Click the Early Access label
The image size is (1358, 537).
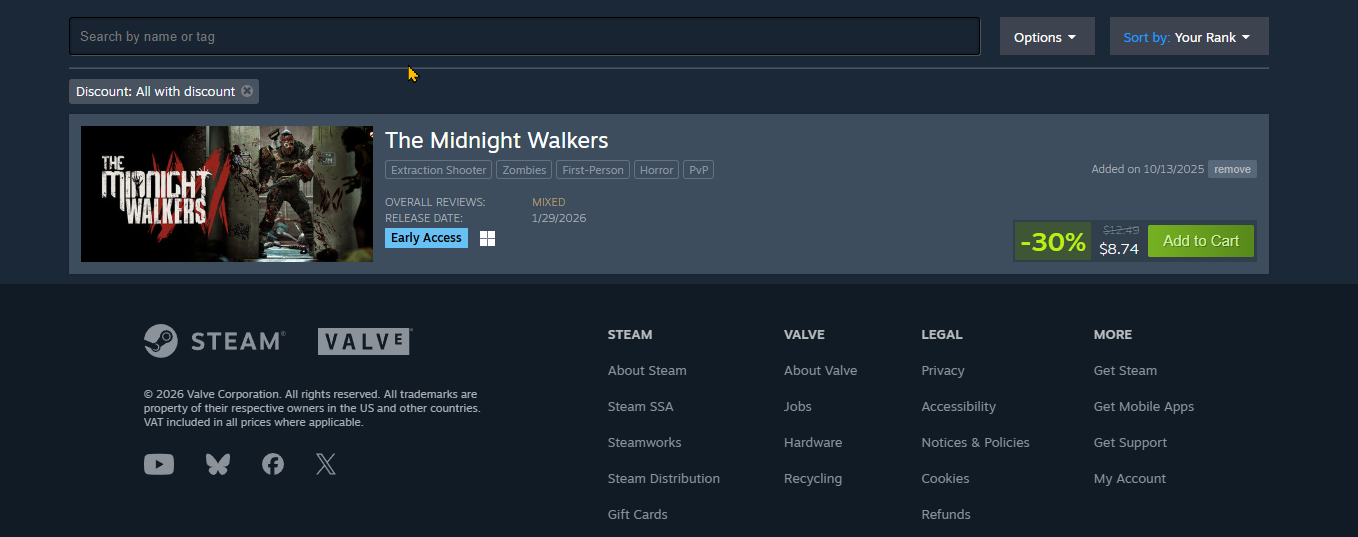(426, 238)
